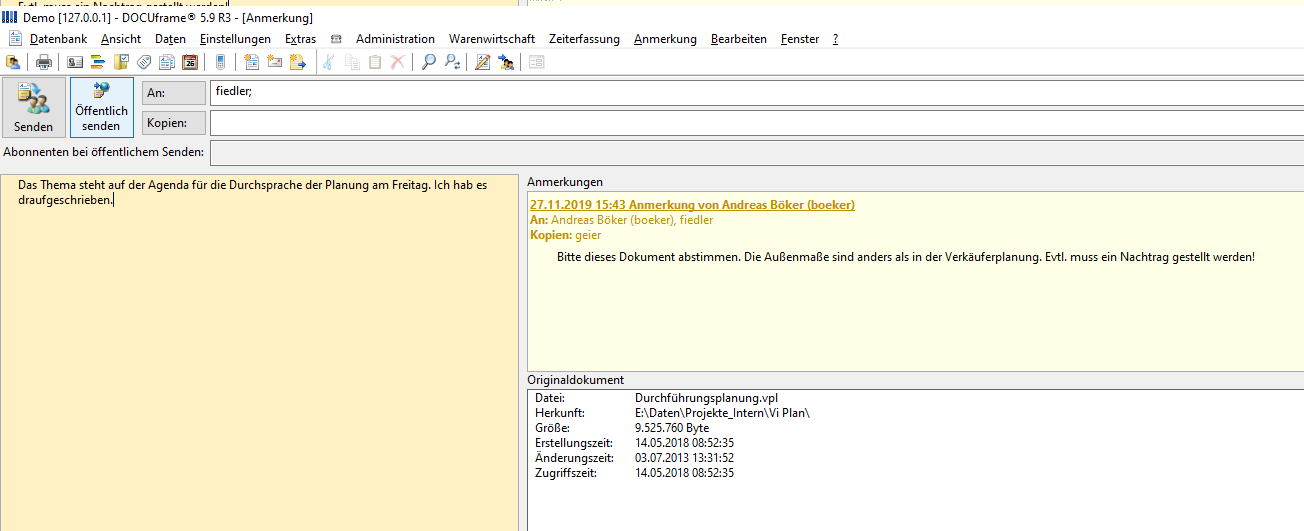The width and height of the screenshot is (1304, 531).
Task: Click the copy icon in toolbar
Action: click(352, 62)
